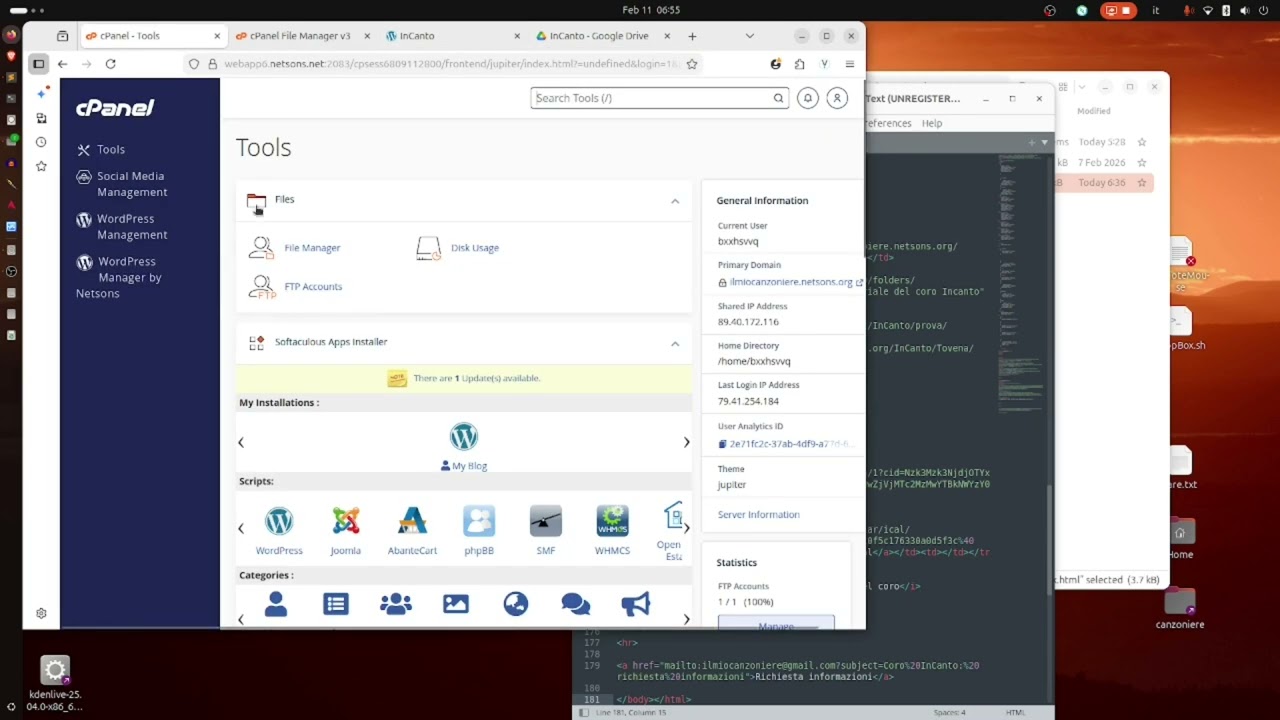Open the browser hamburger menu
This screenshot has width=1280, height=720.
(849, 64)
